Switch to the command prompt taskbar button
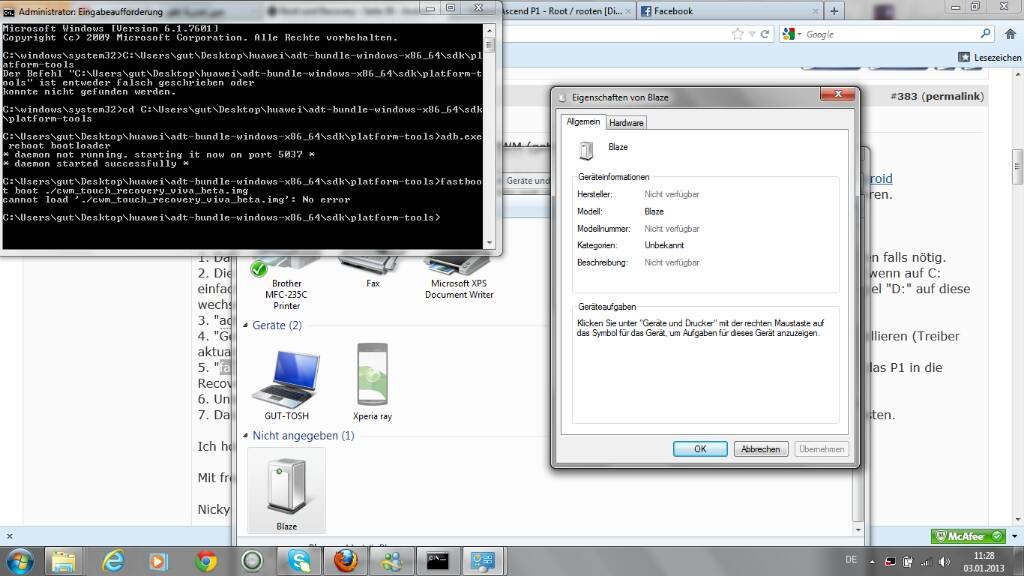The width and height of the screenshot is (1024, 576). coord(438,562)
